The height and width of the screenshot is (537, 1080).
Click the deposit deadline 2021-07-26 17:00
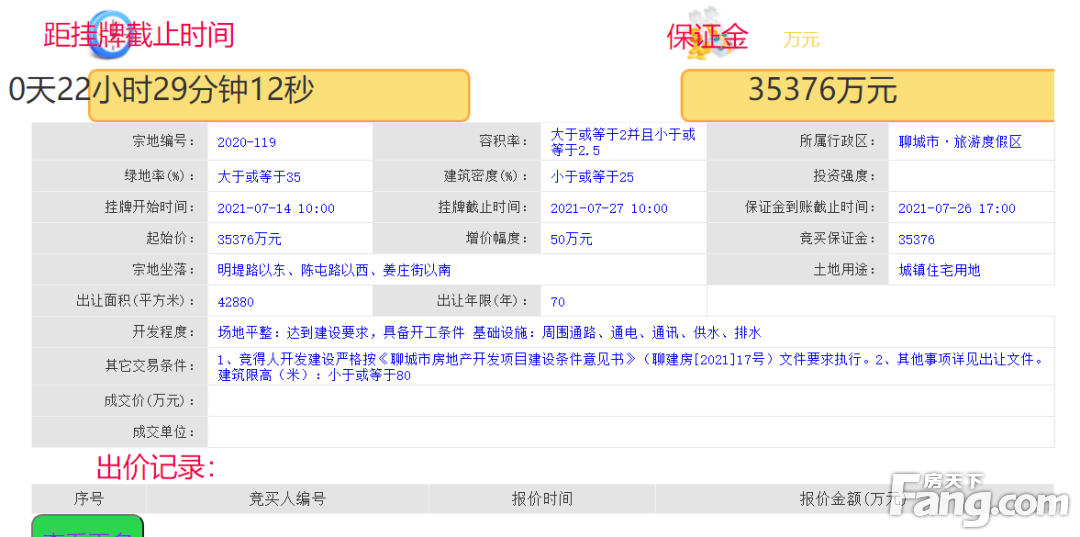pos(956,209)
